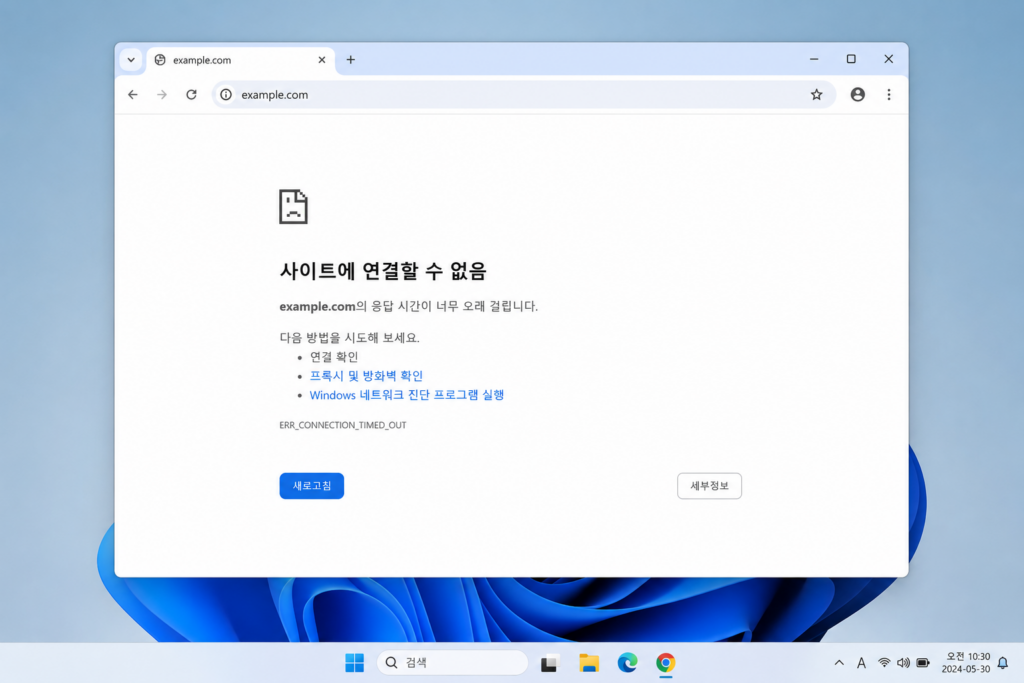Image resolution: width=1024 pixels, height=683 pixels.
Task: View site information icon in address bar
Action: tap(226, 95)
